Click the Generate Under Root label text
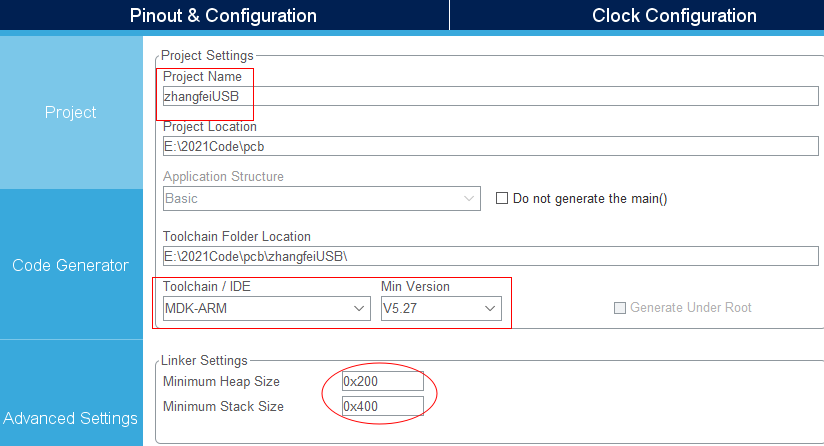This screenshot has height=446, width=824. pos(691,307)
